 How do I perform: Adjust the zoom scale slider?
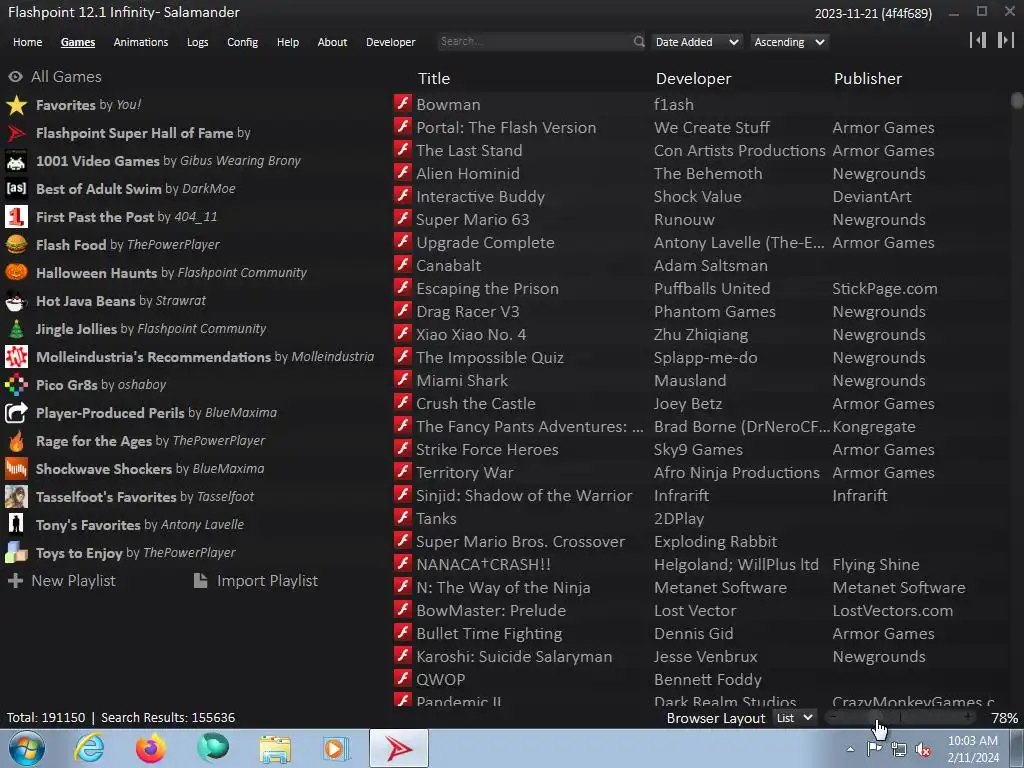tap(901, 717)
